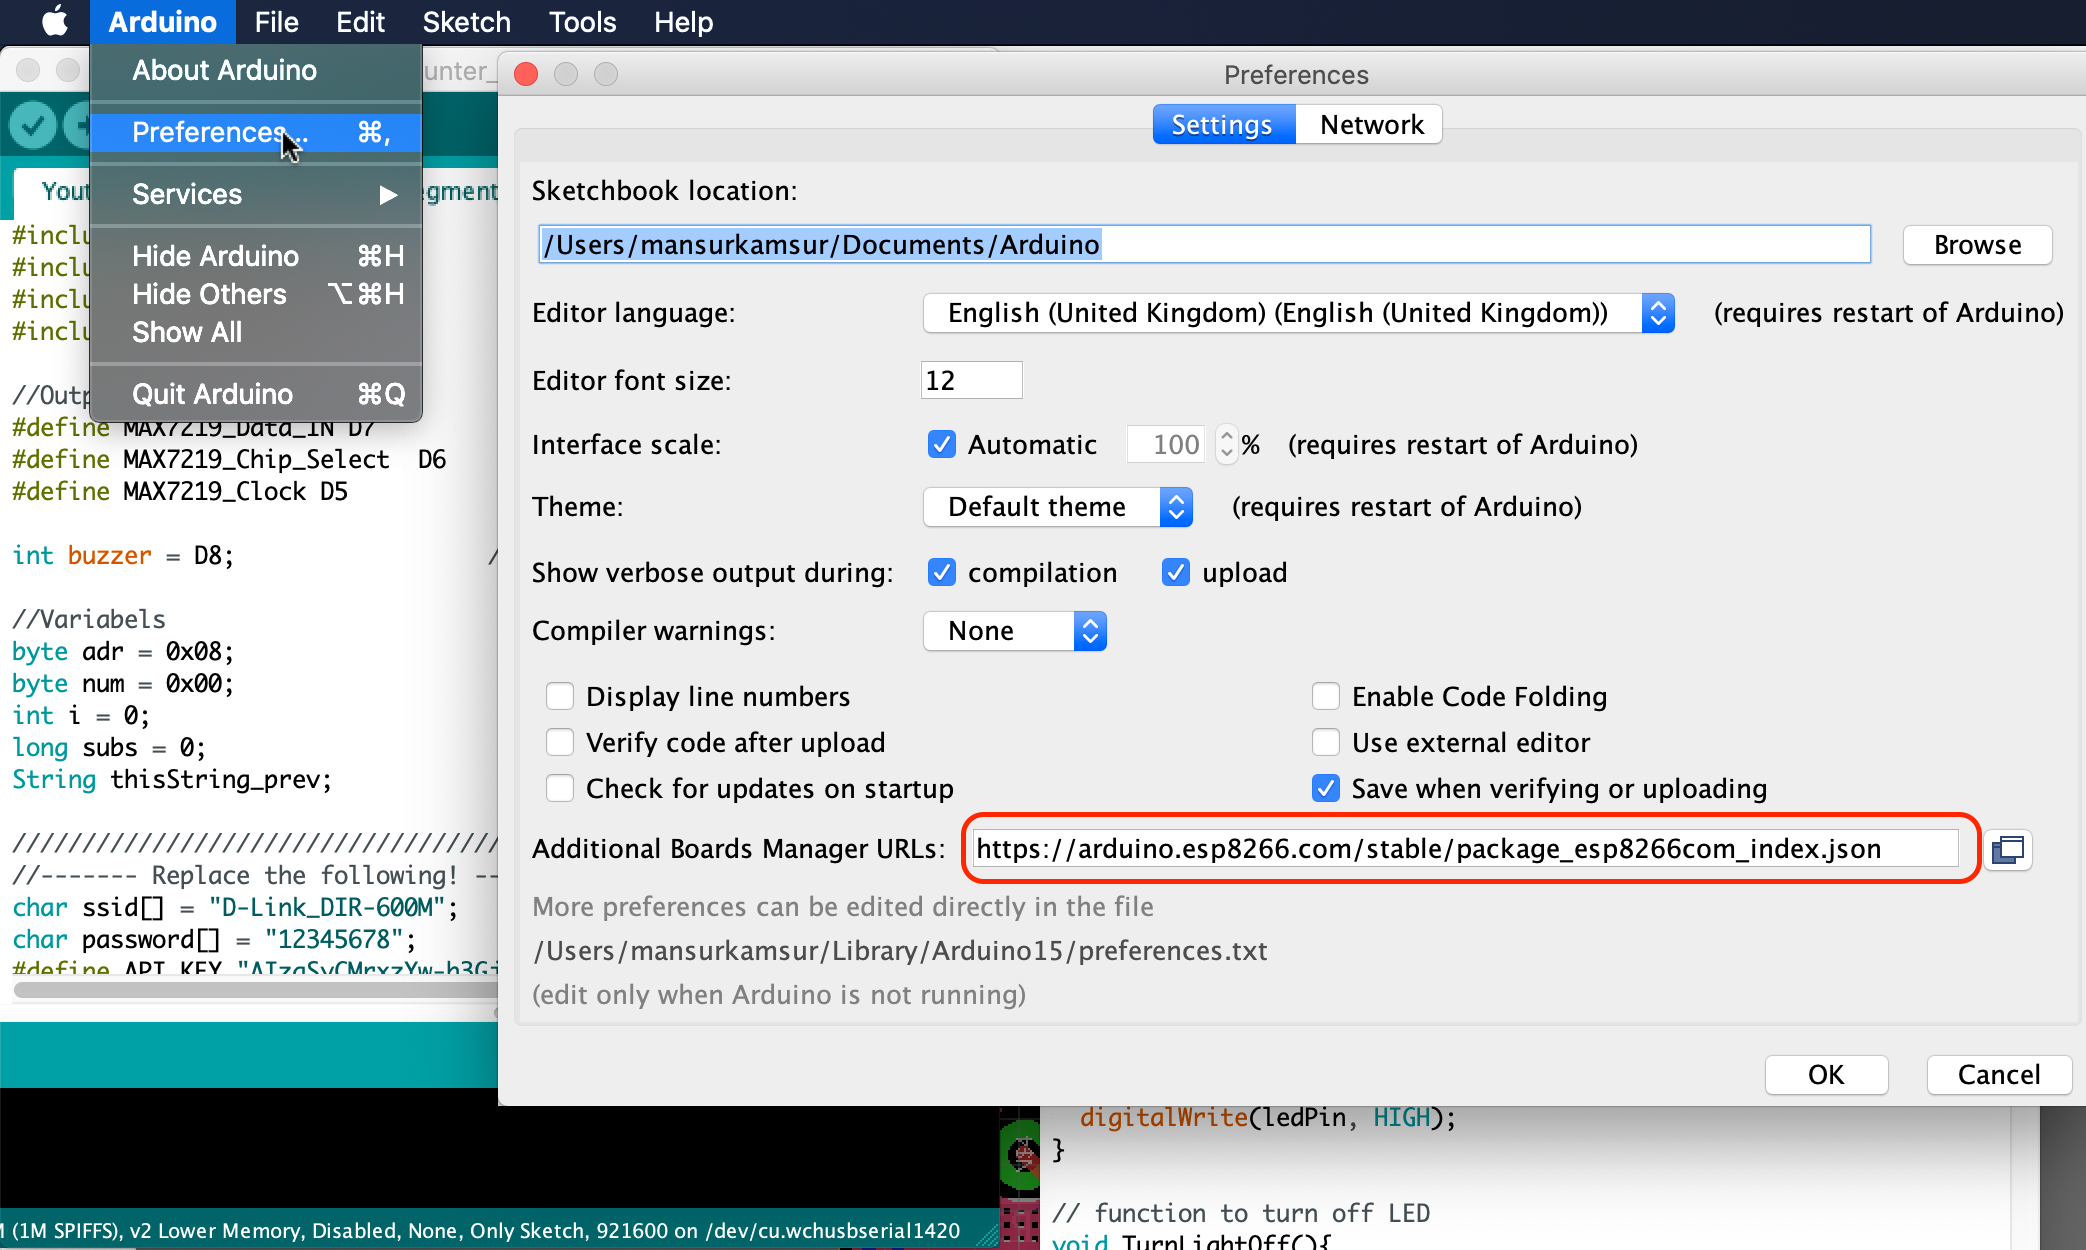Click 'digitalWrite(ledPin, HIGH);' in background window
2086x1250 pixels.
pyautogui.click(x=1267, y=1118)
